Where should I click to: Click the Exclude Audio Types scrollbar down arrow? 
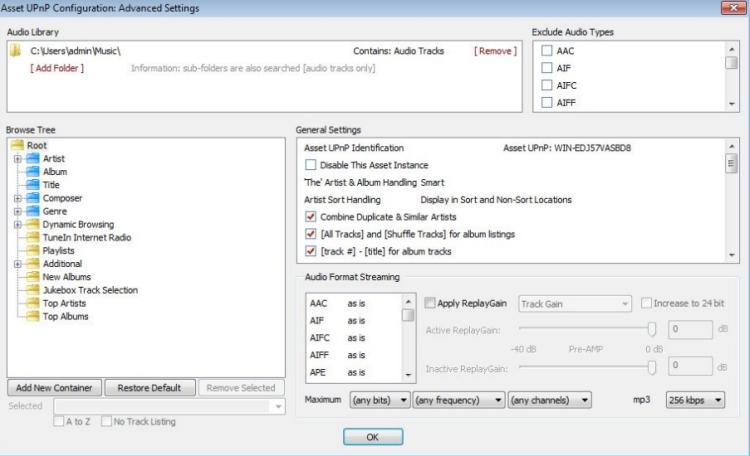[731, 104]
